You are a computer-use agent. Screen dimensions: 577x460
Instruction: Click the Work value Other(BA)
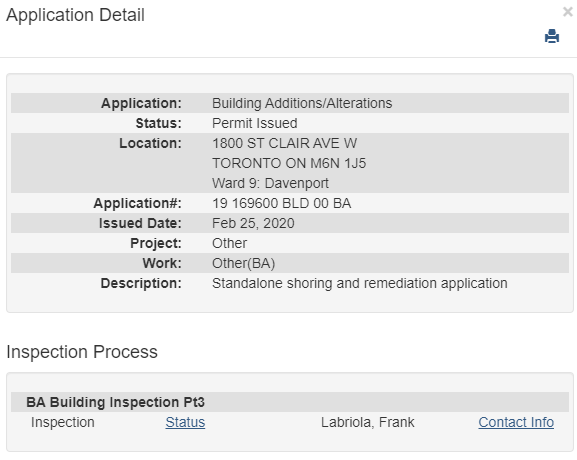[x=244, y=263]
